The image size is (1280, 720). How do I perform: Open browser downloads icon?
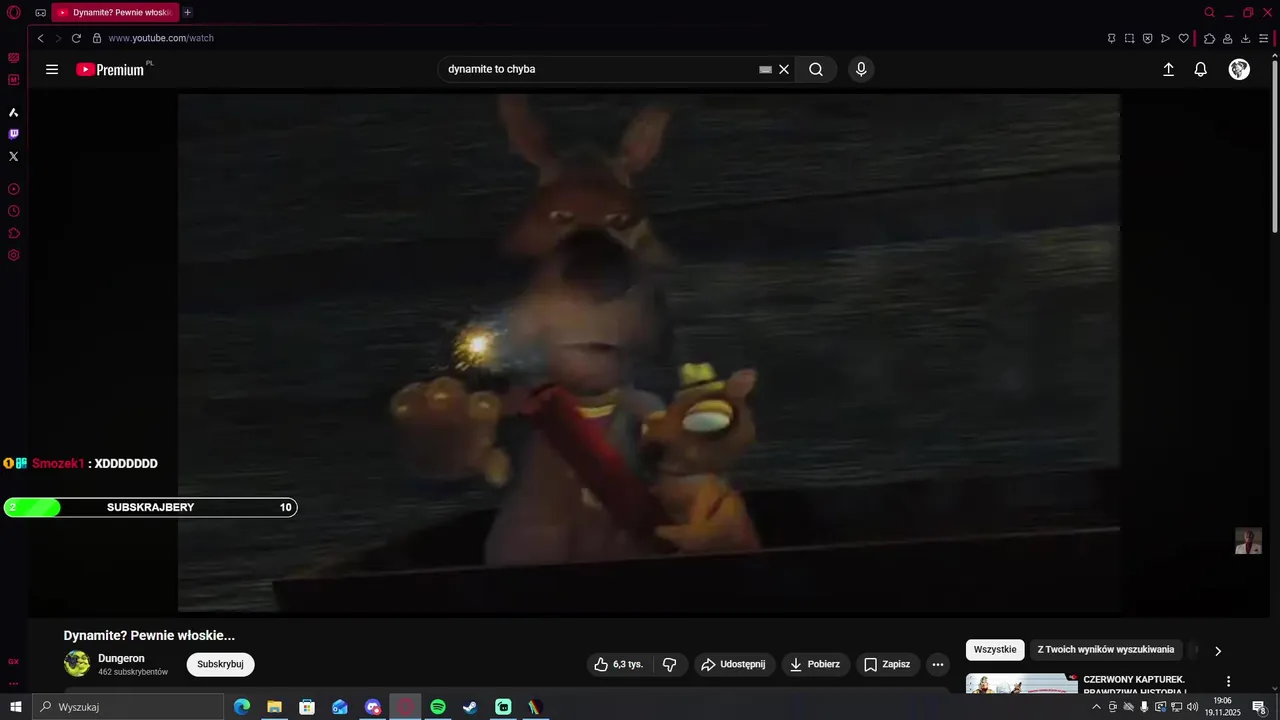1245,38
